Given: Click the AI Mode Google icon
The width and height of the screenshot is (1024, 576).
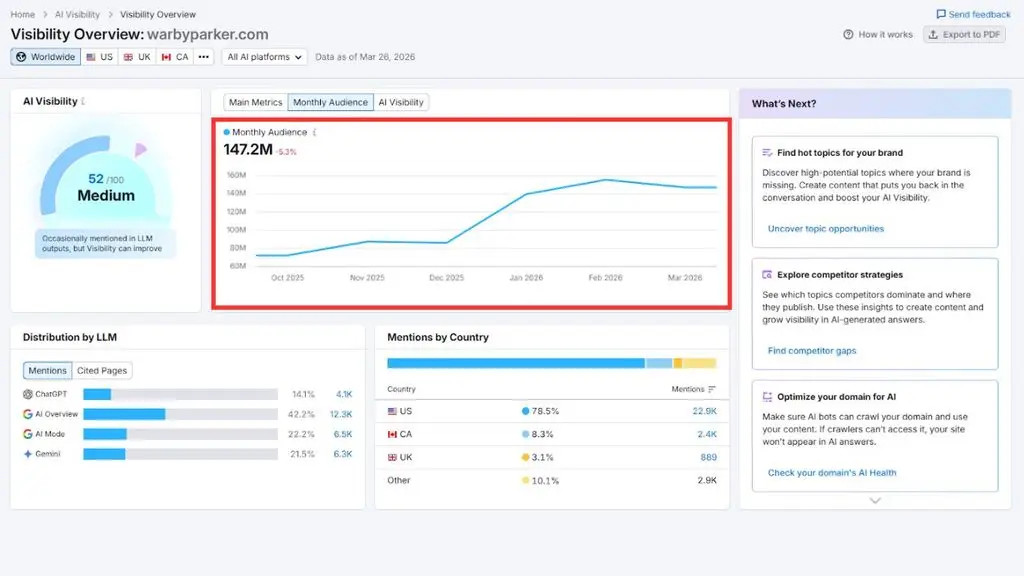Looking at the screenshot, I should pos(27,434).
